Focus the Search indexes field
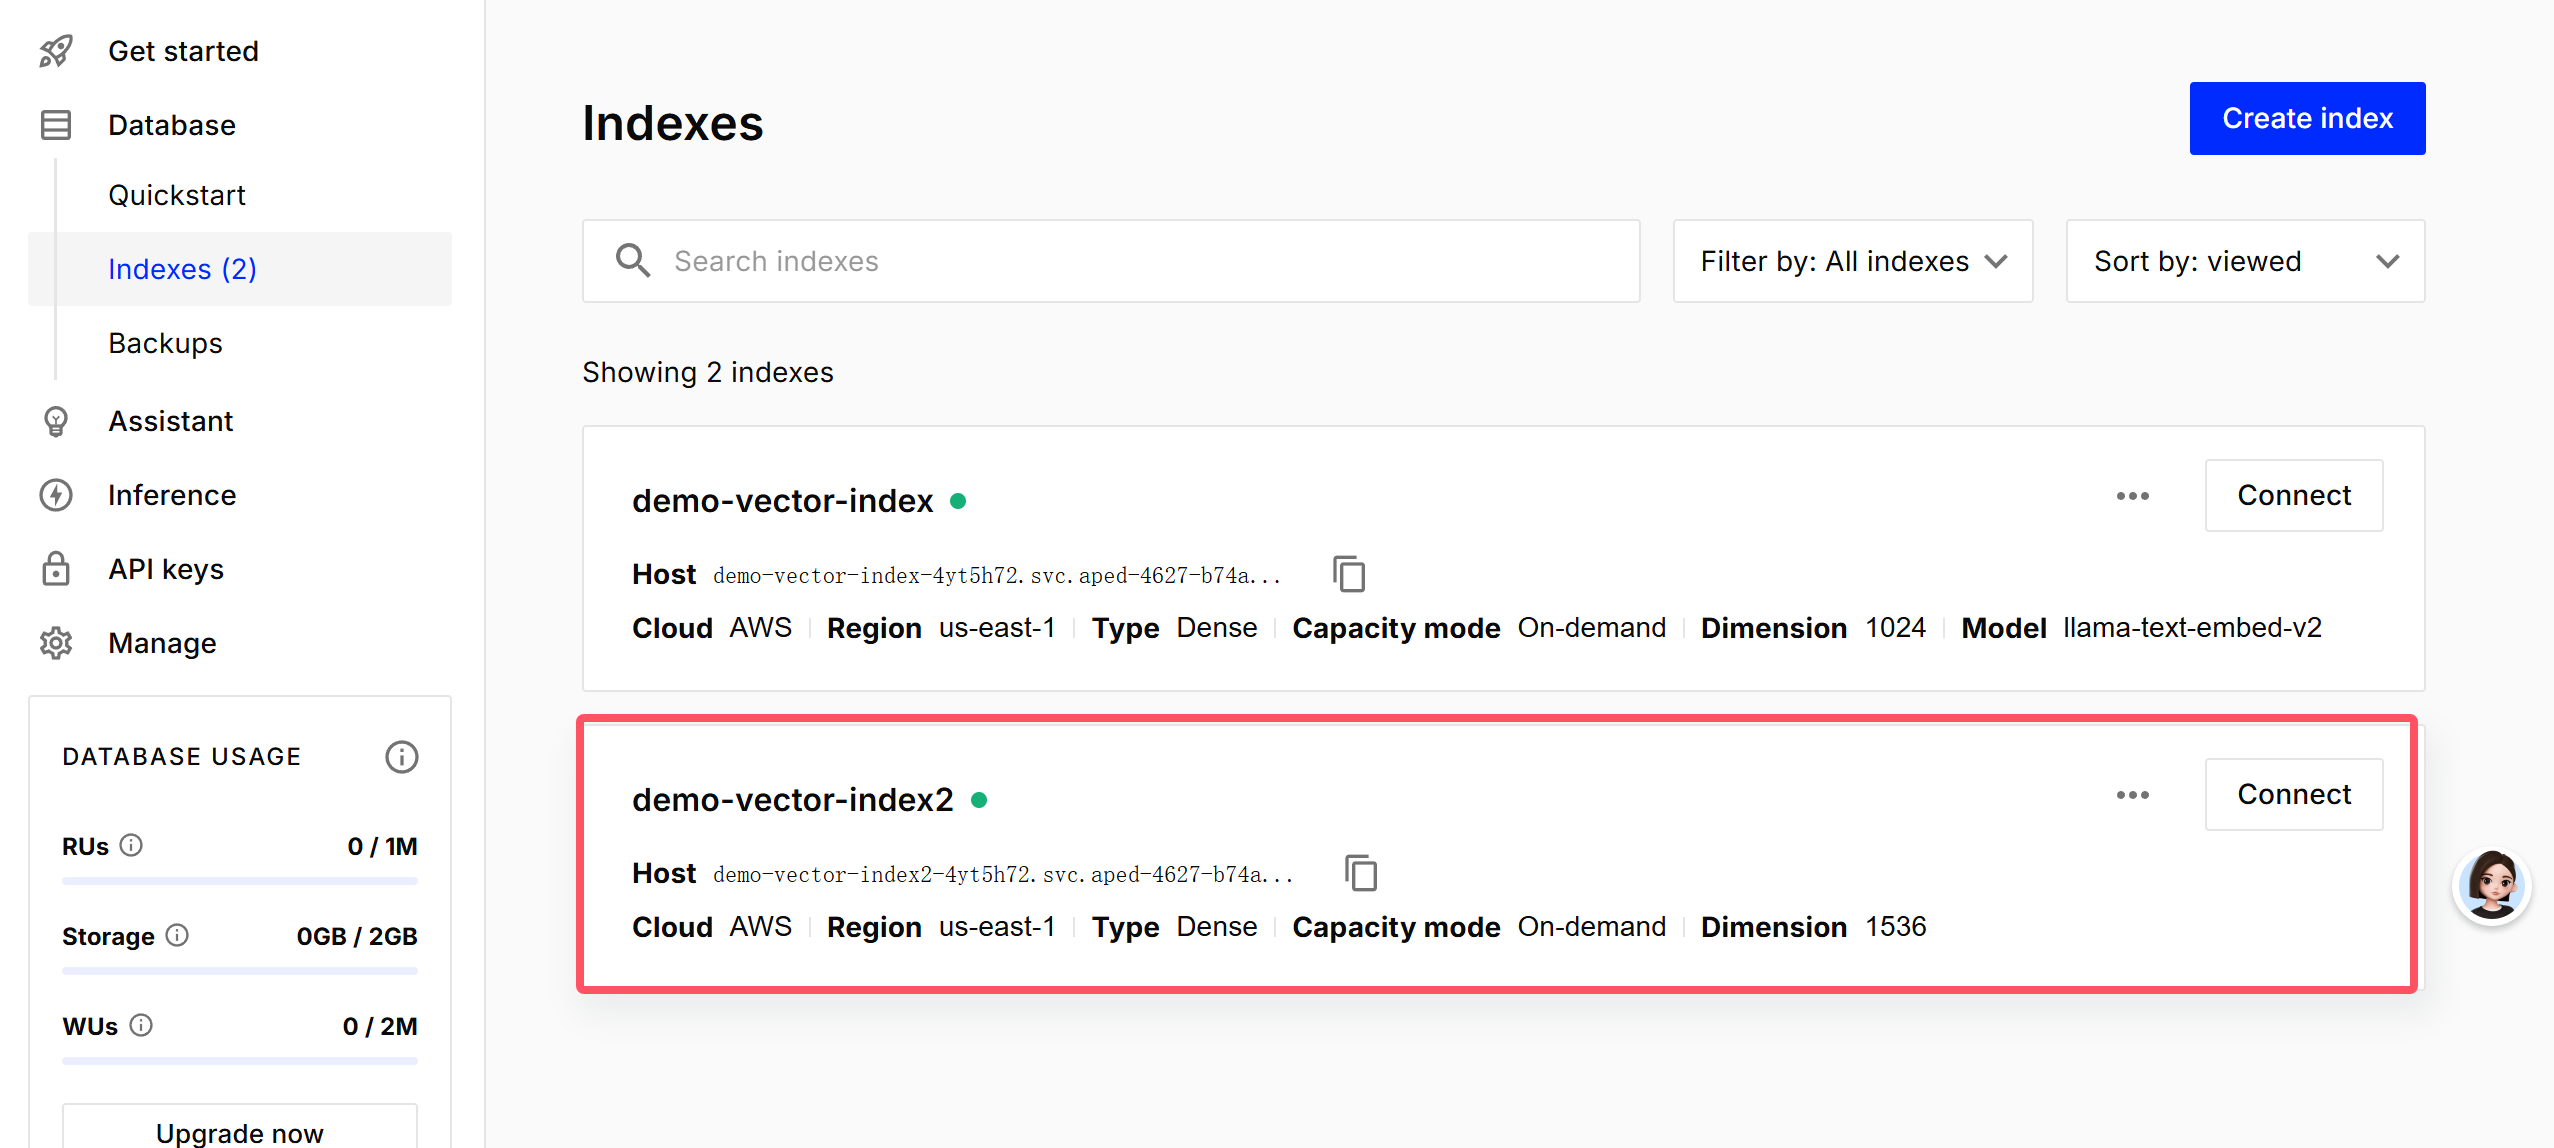Image resolution: width=2554 pixels, height=1148 pixels. coord(1111,261)
